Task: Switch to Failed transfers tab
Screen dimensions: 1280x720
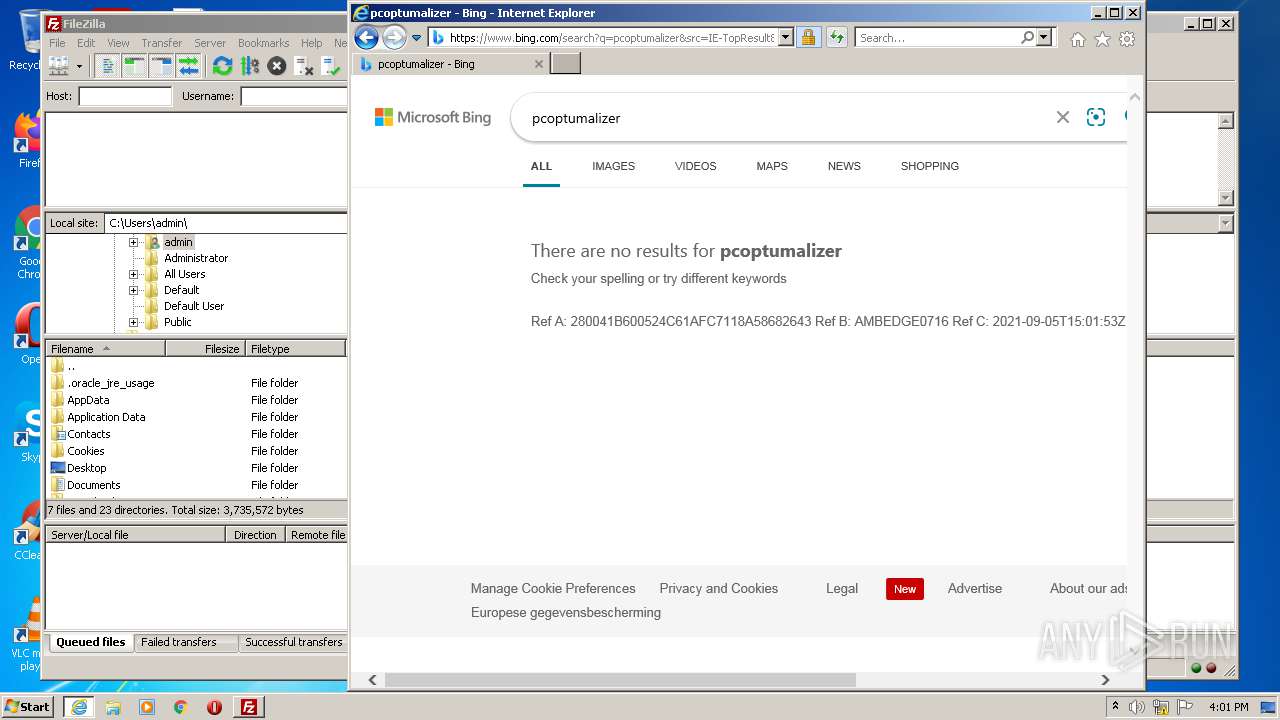Action: point(179,642)
